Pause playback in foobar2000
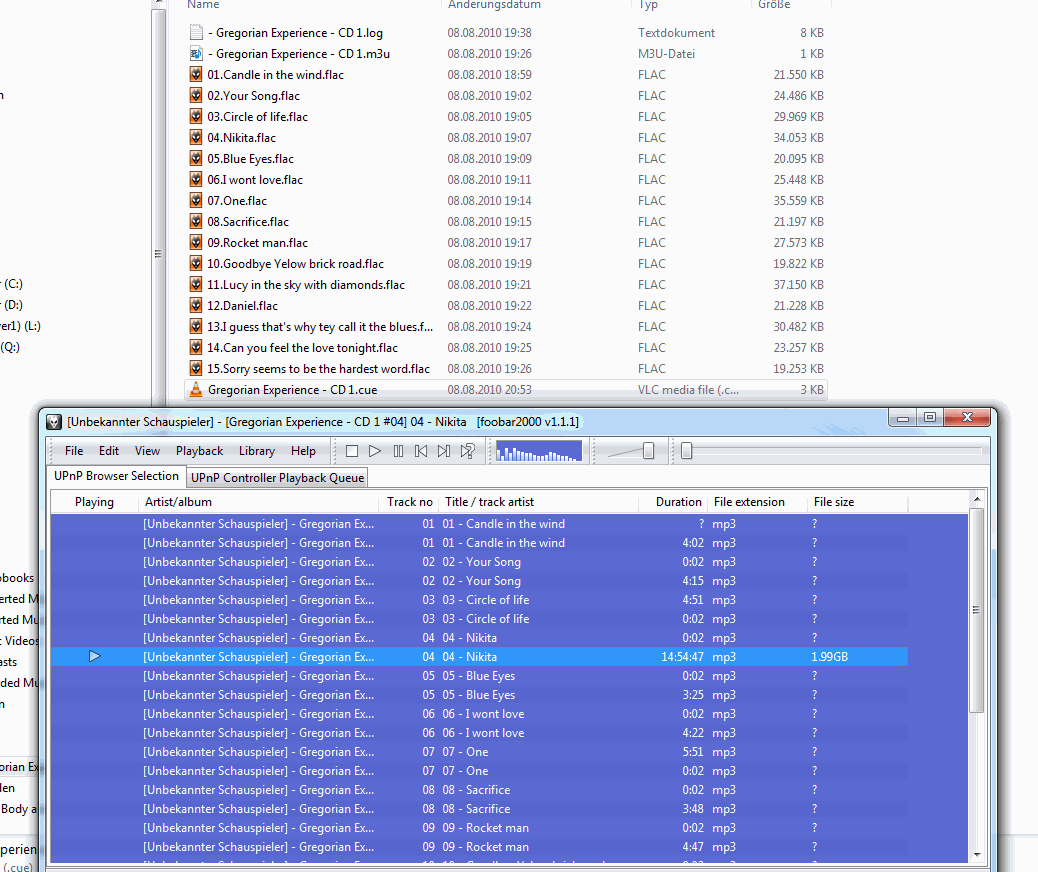The width and height of the screenshot is (1038, 872). pyautogui.click(x=398, y=451)
